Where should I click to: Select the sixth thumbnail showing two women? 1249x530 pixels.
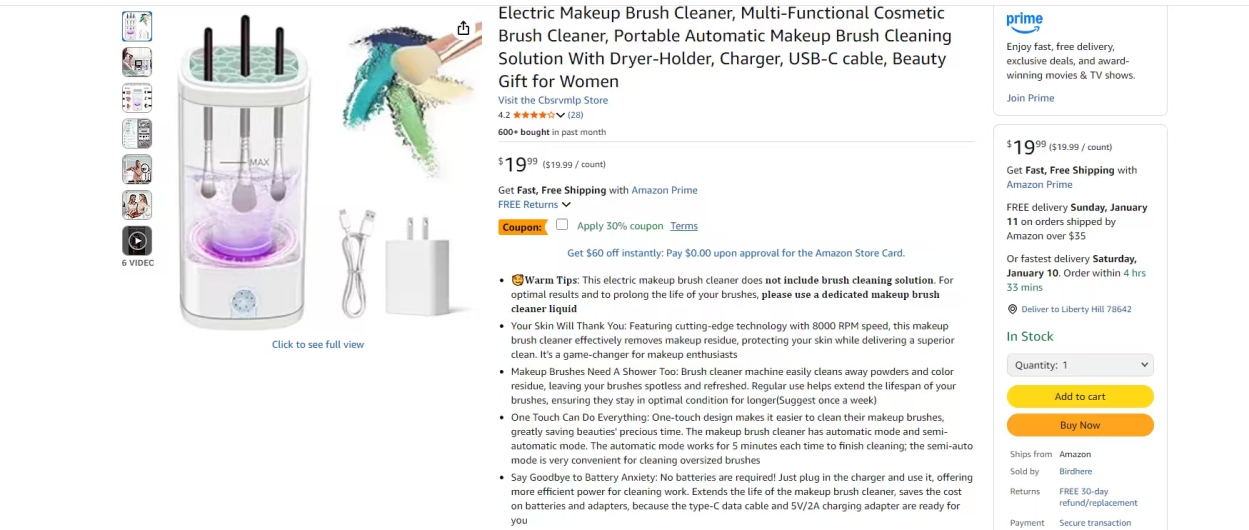(137, 205)
